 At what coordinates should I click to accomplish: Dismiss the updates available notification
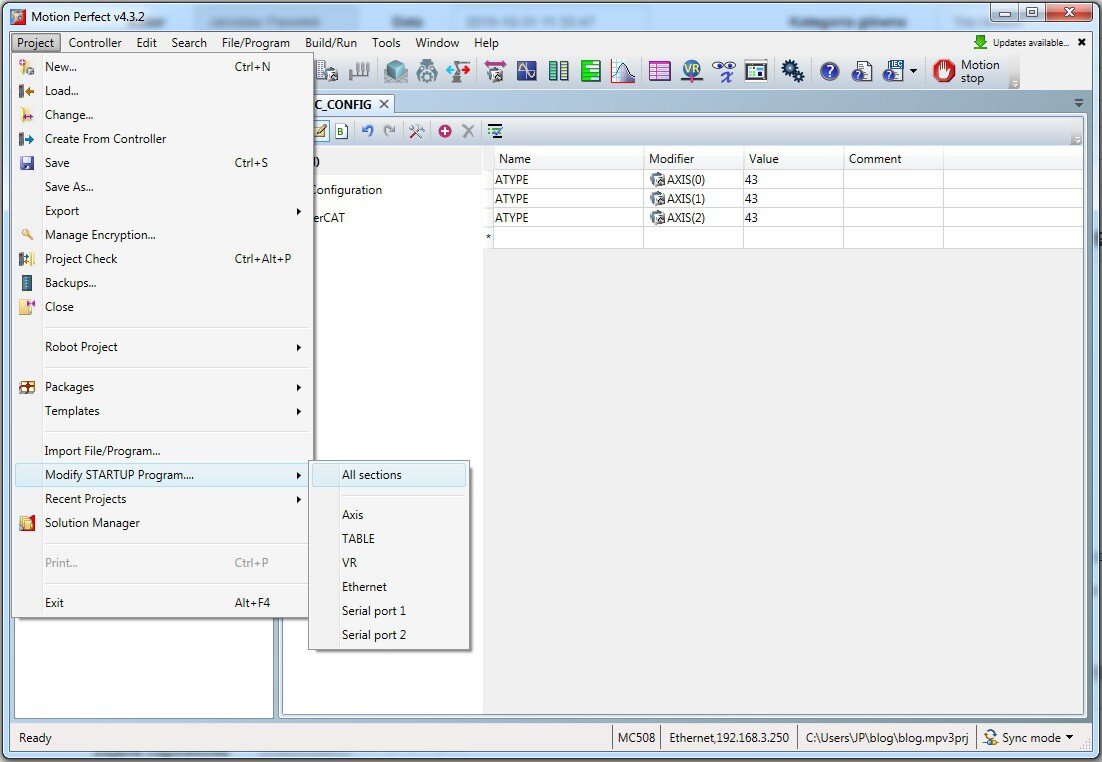(x=1082, y=42)
